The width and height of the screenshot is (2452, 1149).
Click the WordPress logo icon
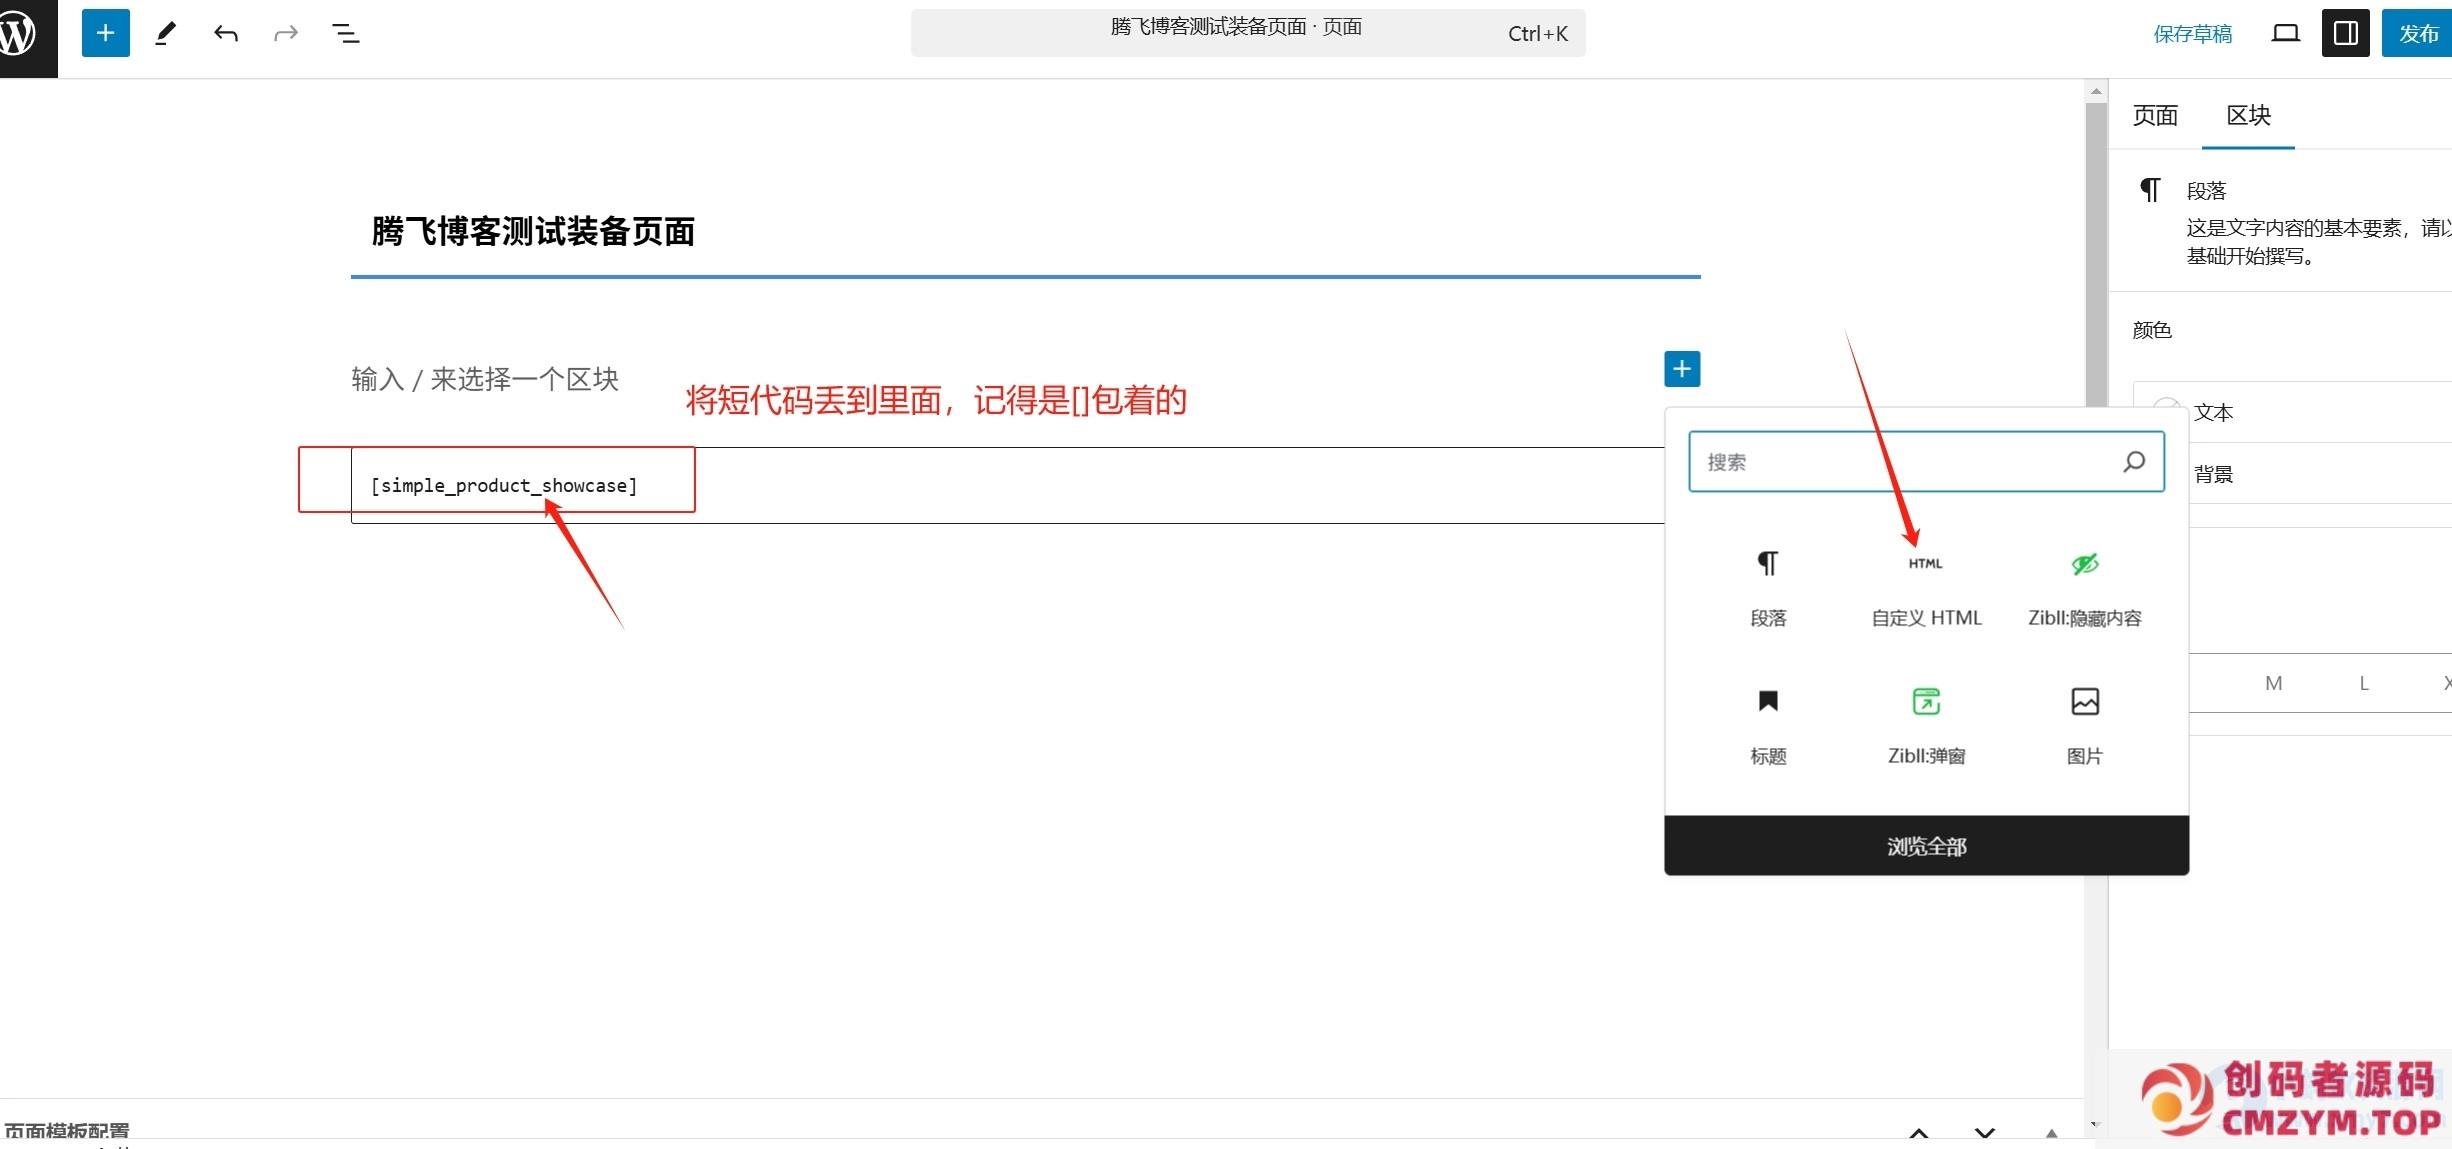(x=20, y=34)
